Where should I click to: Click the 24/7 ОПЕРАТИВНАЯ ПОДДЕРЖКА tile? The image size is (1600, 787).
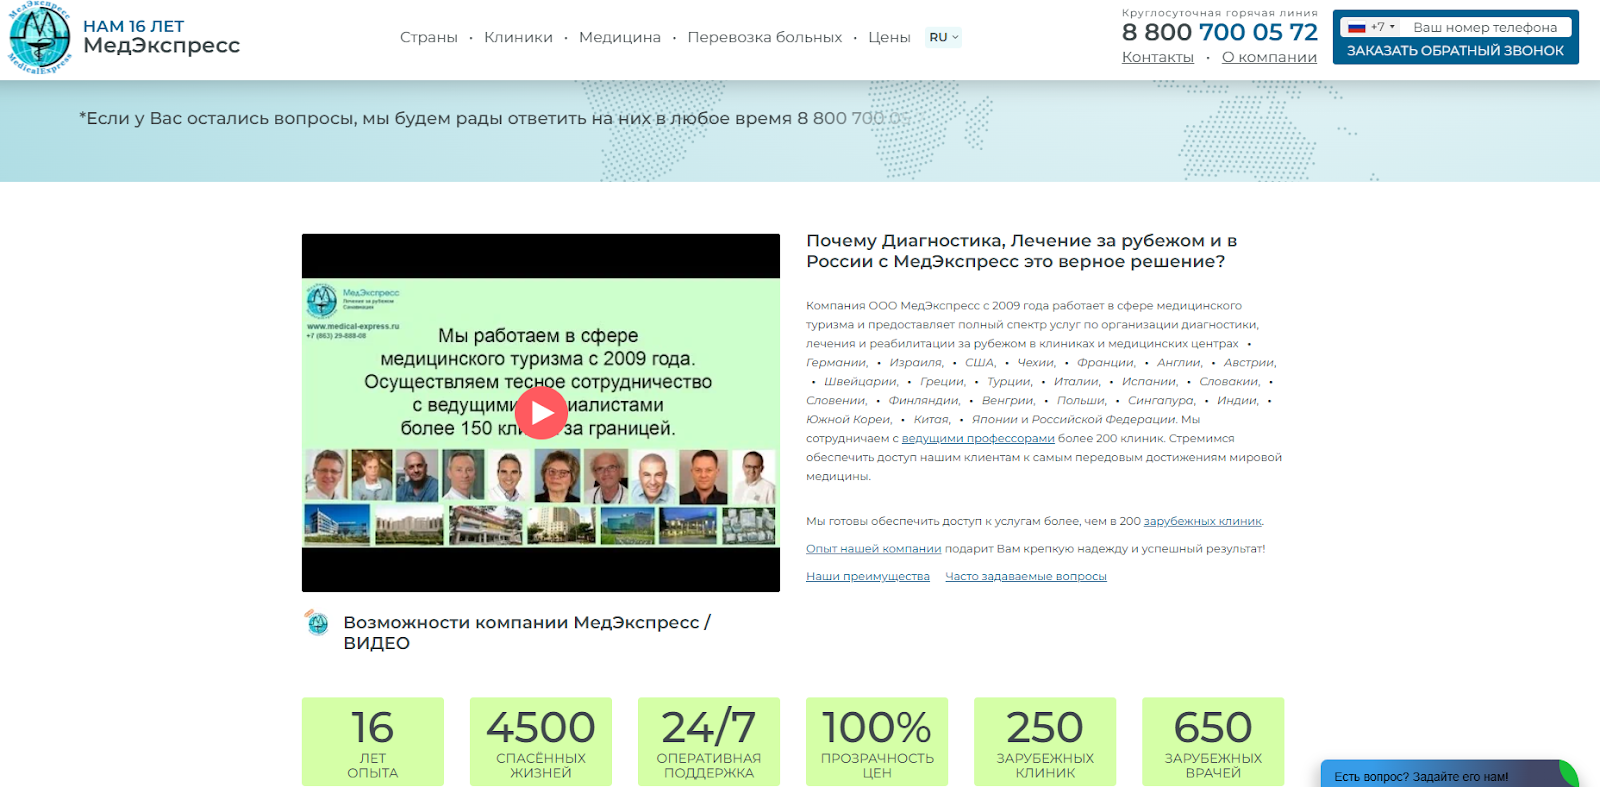(x=709, y=741)
